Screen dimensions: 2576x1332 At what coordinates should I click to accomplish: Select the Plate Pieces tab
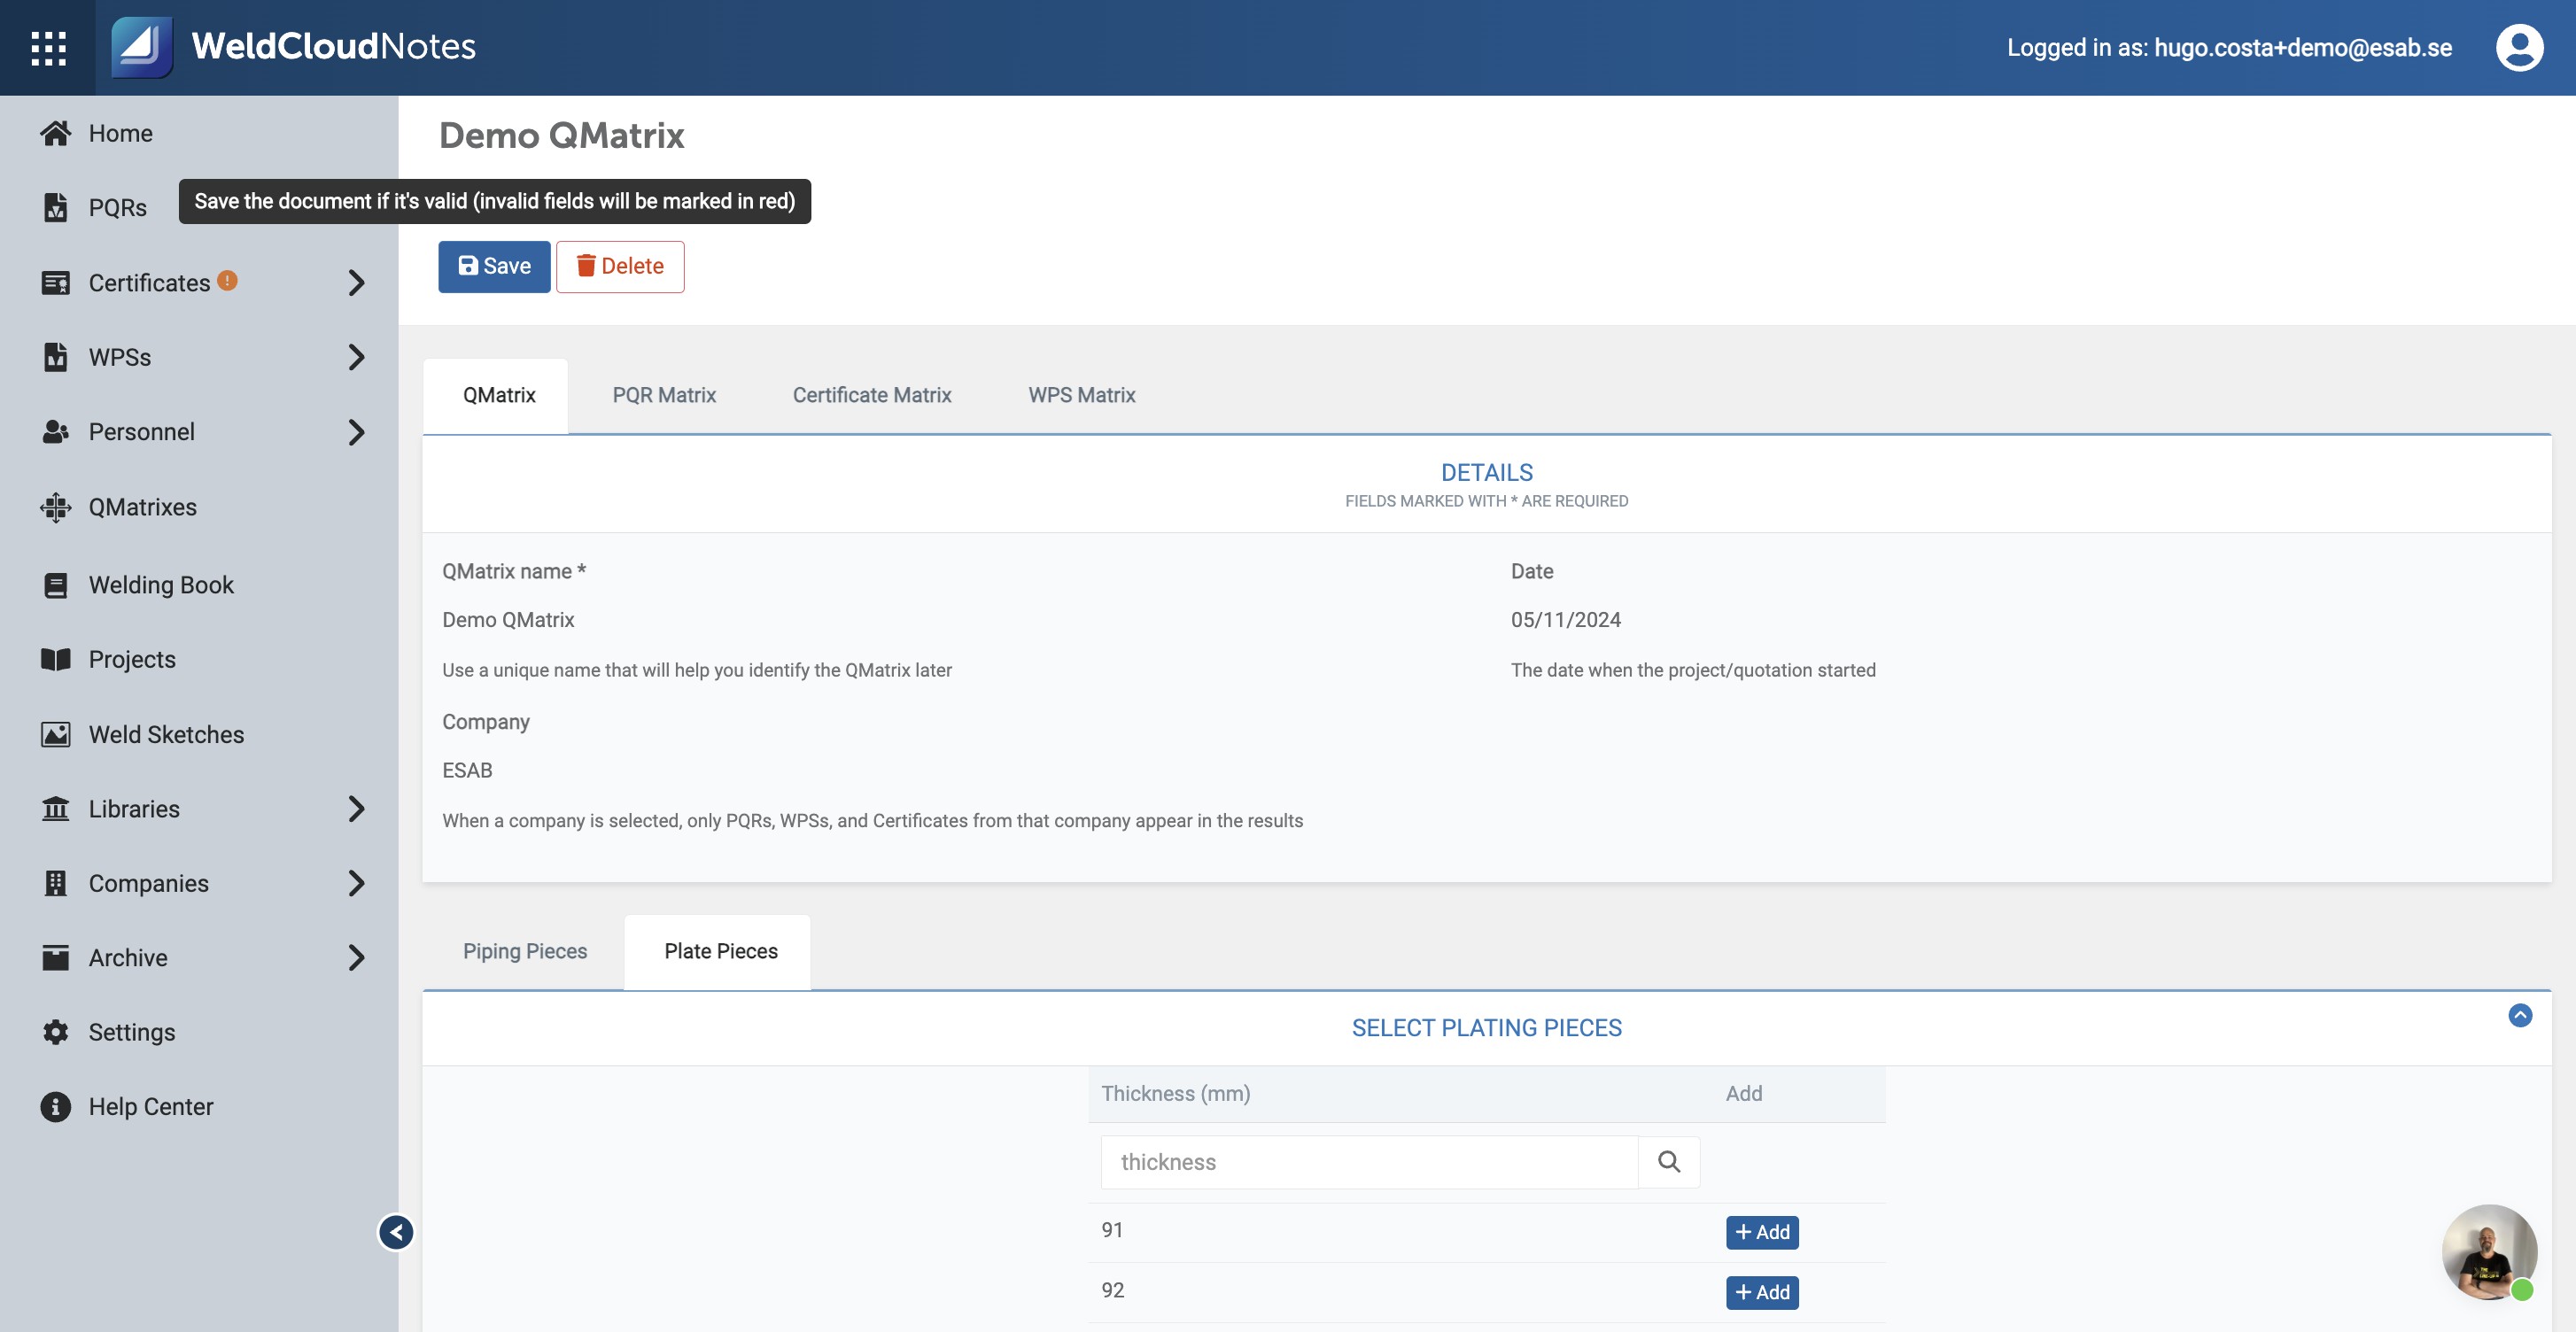point(720,952)
